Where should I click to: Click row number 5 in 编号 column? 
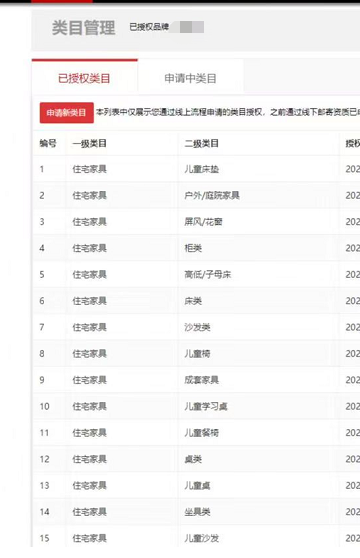point(42,274)
